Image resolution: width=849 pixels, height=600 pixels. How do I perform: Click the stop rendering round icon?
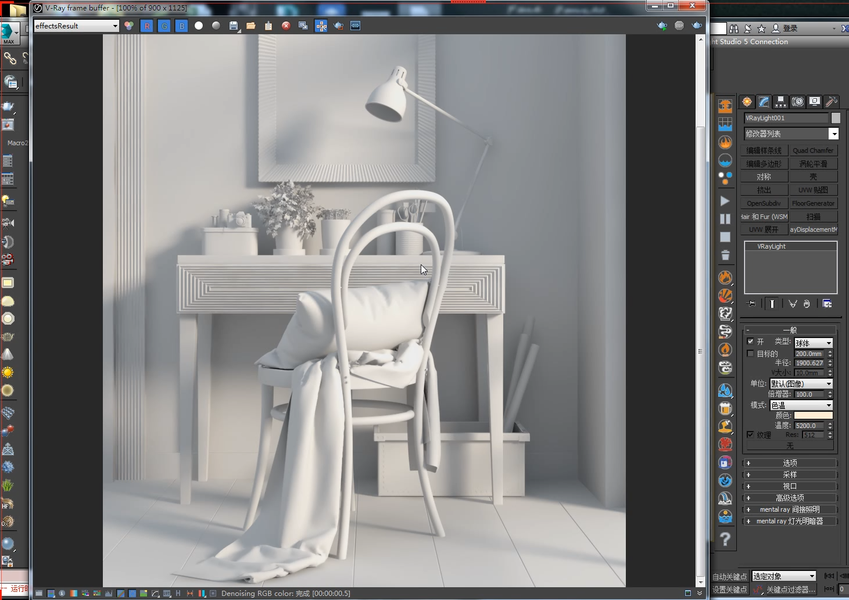(679, 25)
